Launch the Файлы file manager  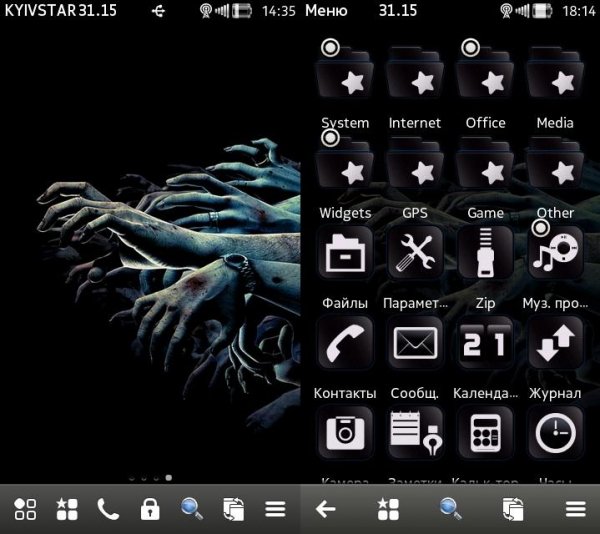[x=345, y=252]
